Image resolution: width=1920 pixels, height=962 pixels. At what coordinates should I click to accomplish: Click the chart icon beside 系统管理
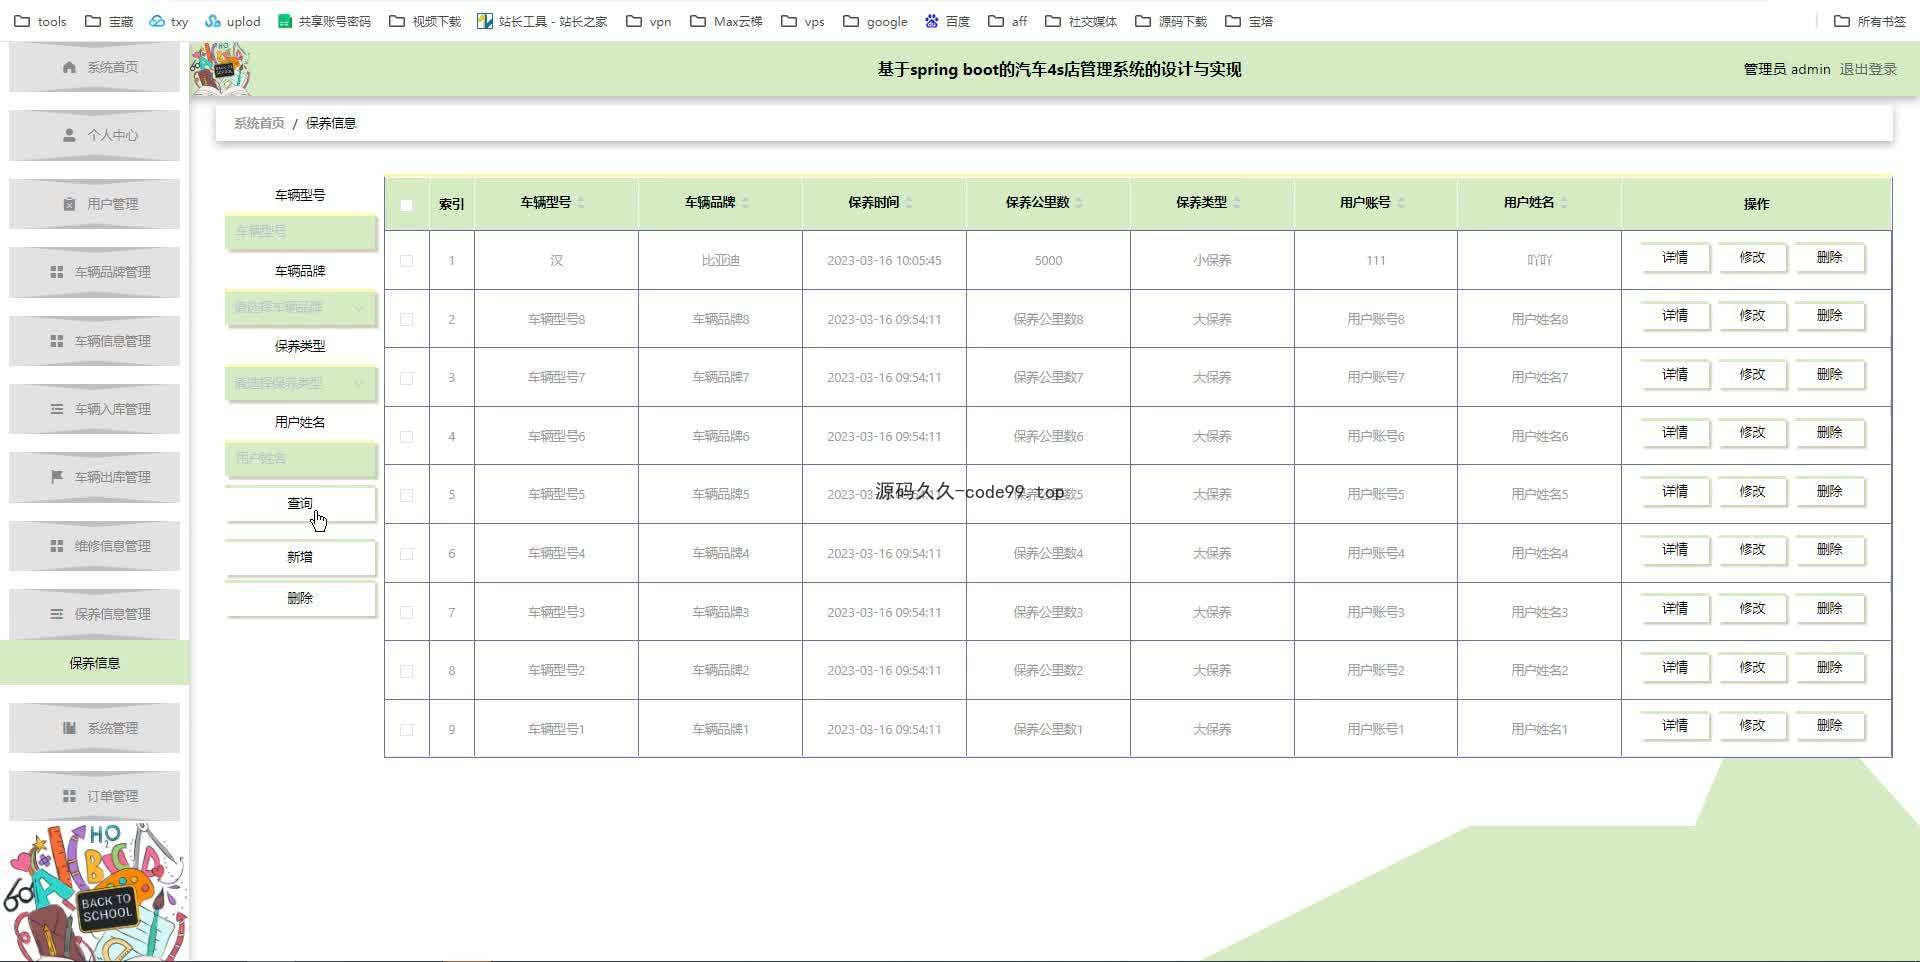click(69, 728)
